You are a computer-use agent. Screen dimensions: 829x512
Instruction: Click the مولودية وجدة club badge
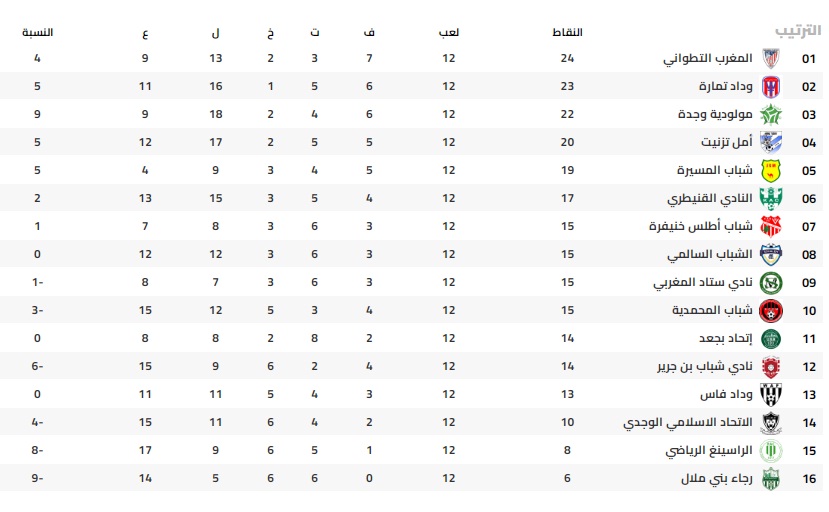click(770, 114)
